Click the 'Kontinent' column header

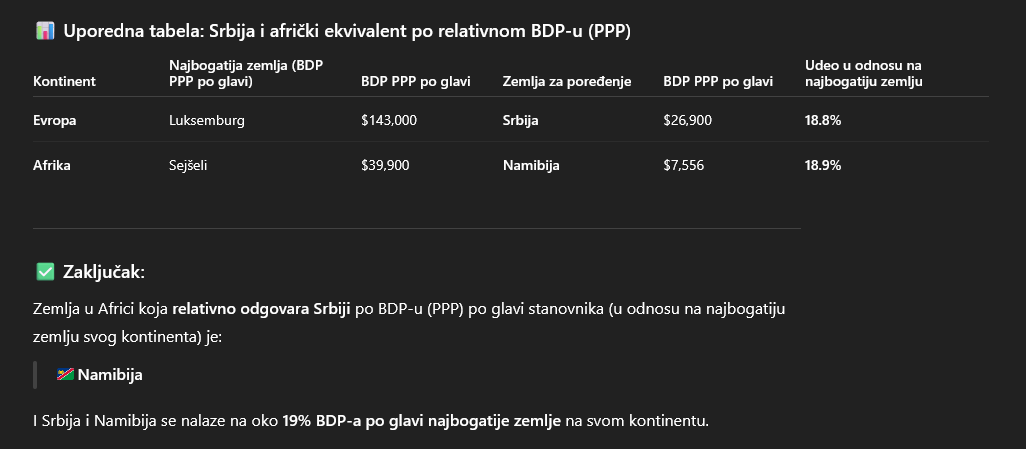[x=65, y=81]
